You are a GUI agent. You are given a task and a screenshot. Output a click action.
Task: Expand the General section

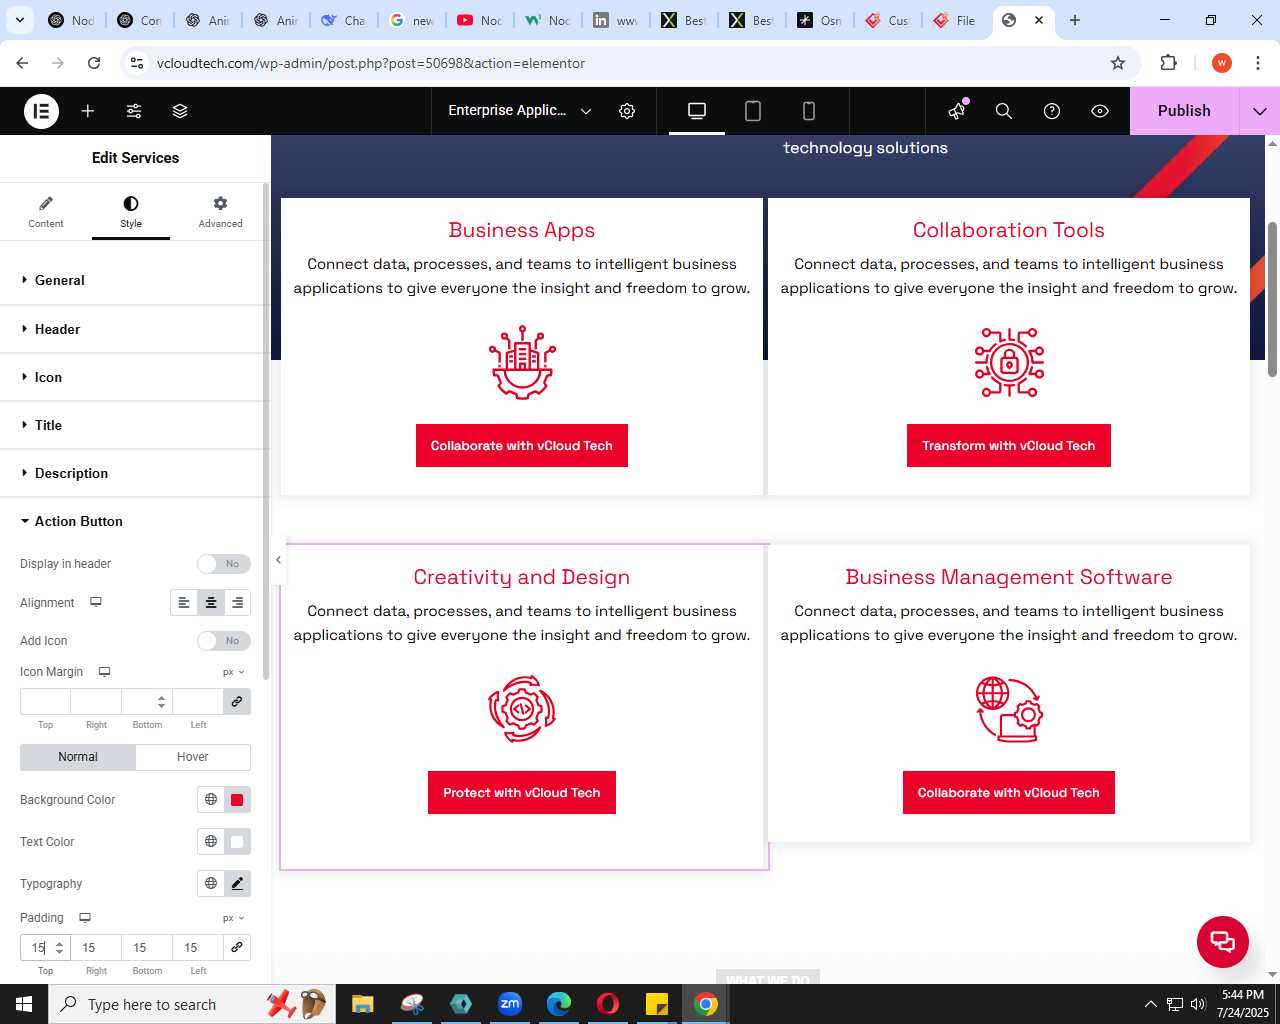[x=135, y=281]
